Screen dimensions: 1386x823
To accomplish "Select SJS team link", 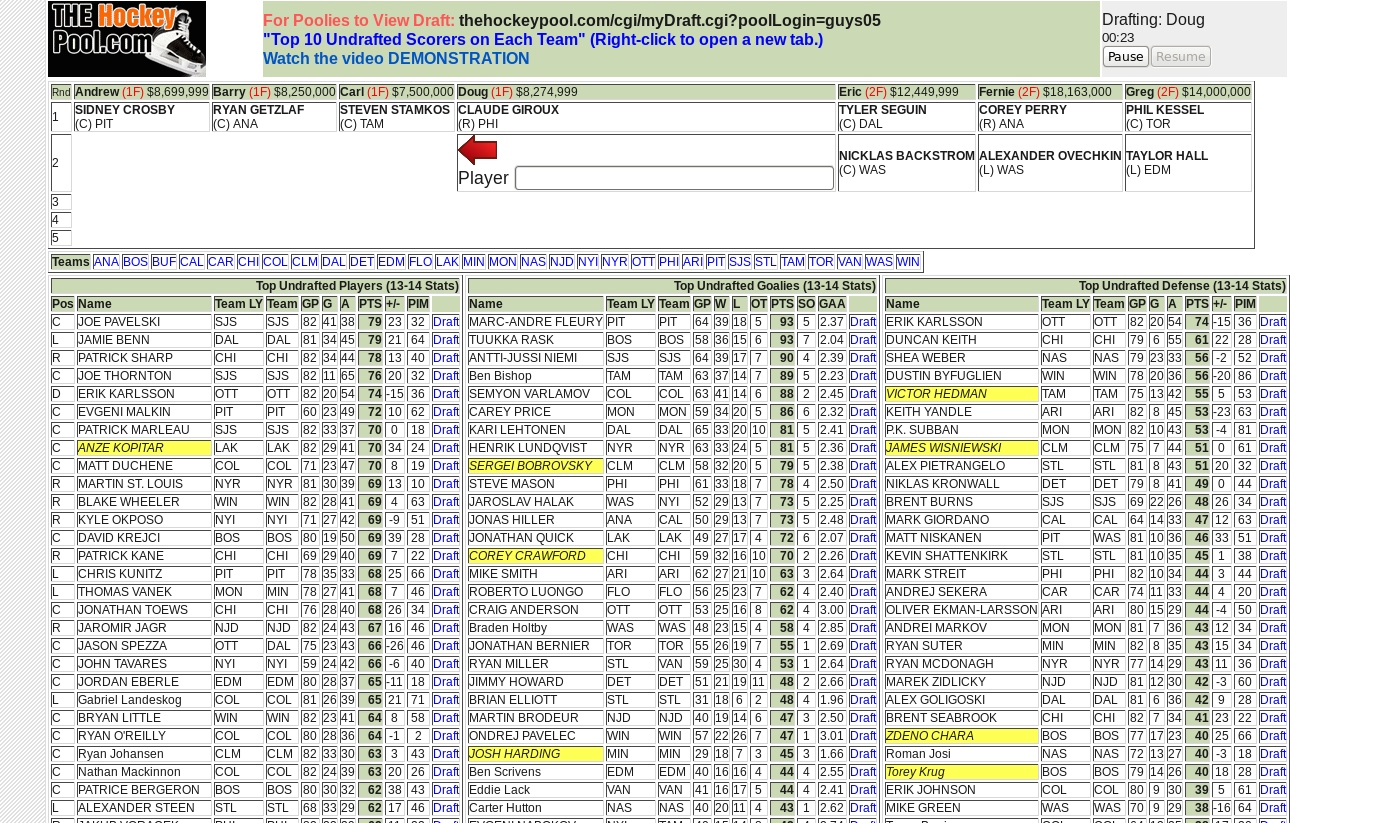I will [740, 262].
